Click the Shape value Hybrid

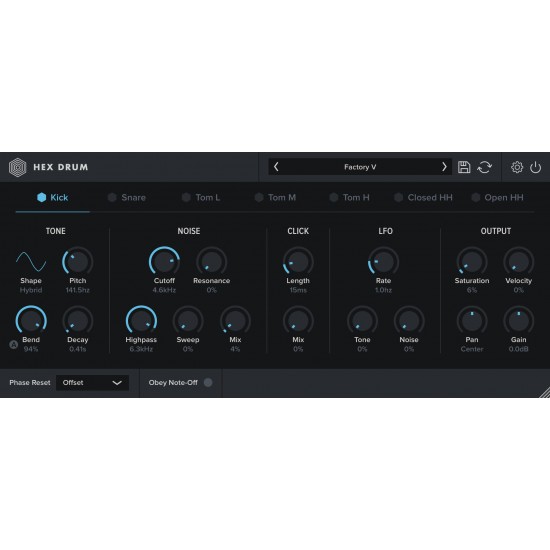coord(31,290)
